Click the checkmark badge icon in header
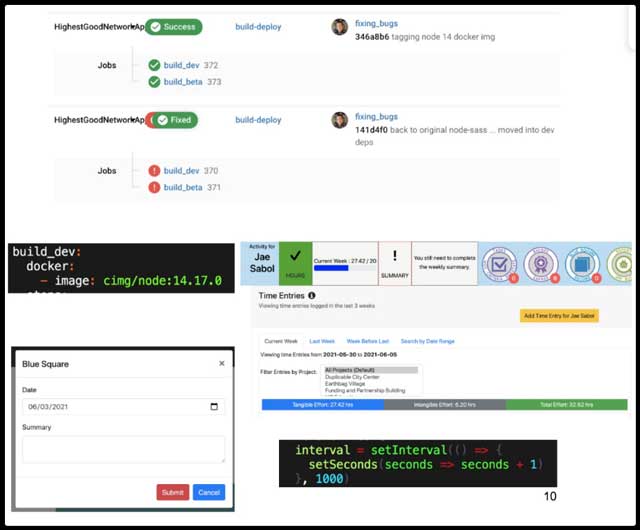Image resolution: width=640 pixels, height=530 pixels. tap(498, 263)
